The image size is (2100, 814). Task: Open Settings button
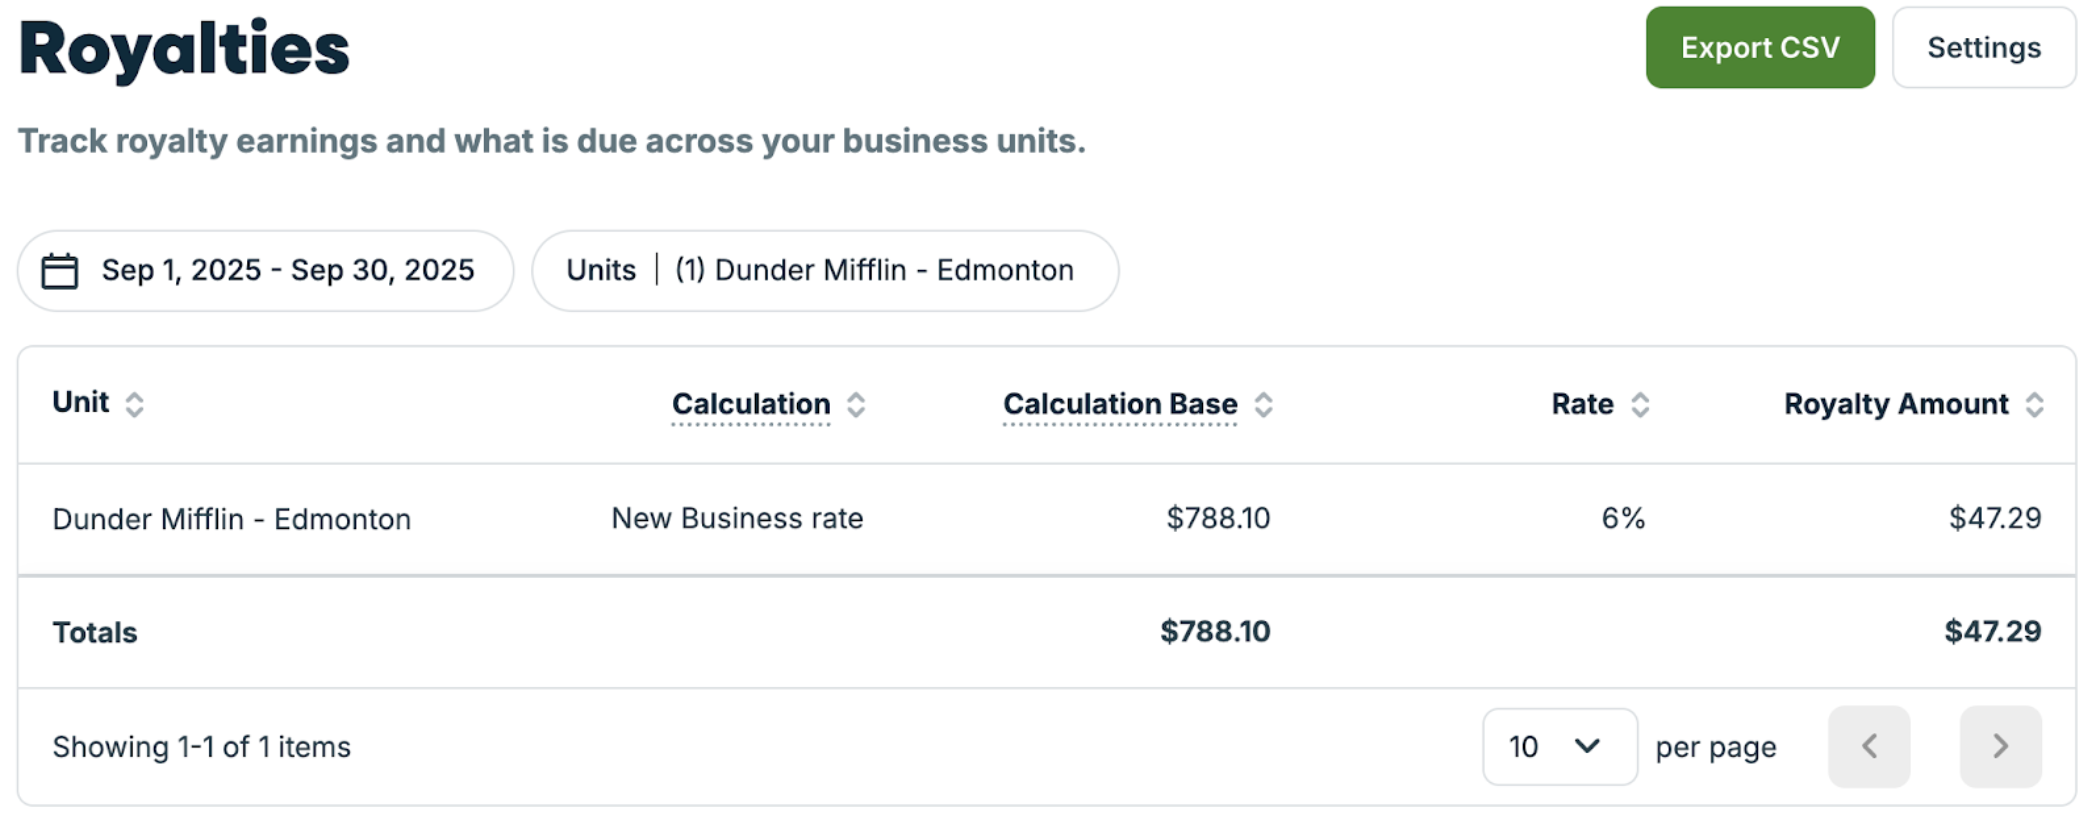(1983, 48)
